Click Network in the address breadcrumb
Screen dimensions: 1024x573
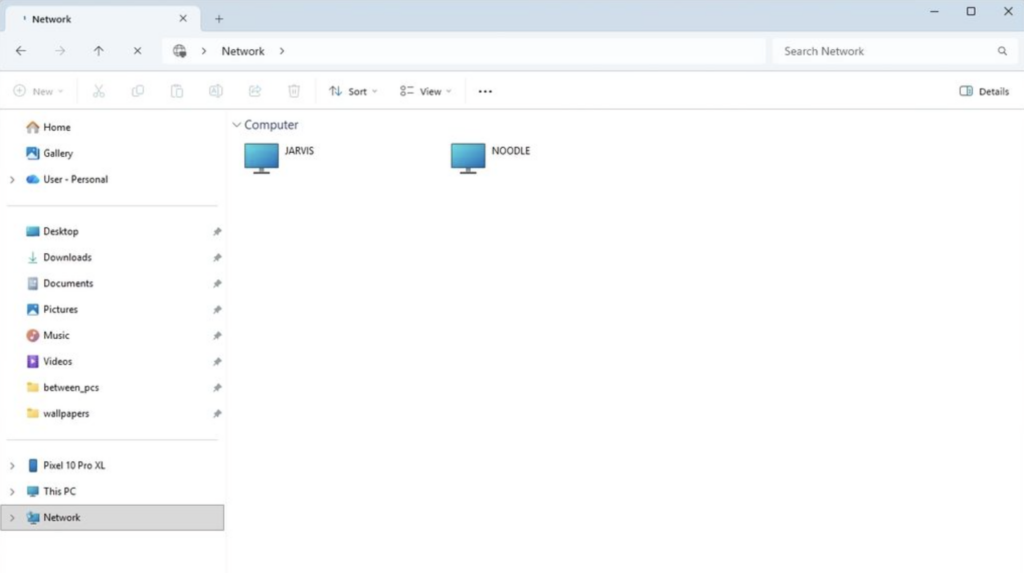click(243, 51)
